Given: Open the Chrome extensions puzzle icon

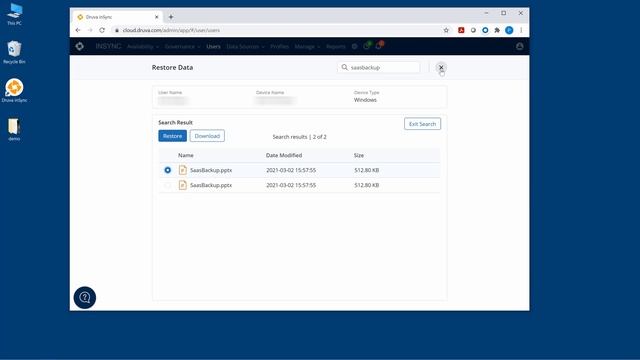Looking at the screenshot, I should coord(497,30).
